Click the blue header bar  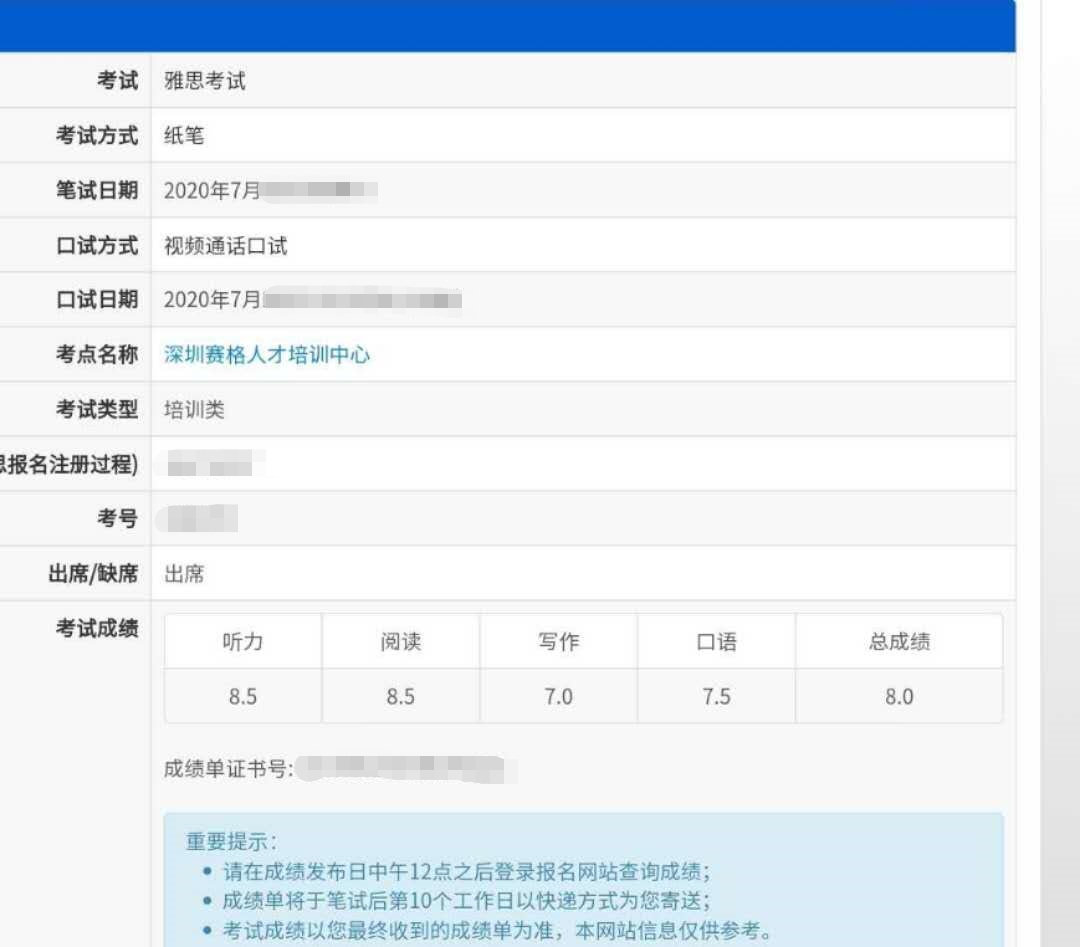pos(508,25)
